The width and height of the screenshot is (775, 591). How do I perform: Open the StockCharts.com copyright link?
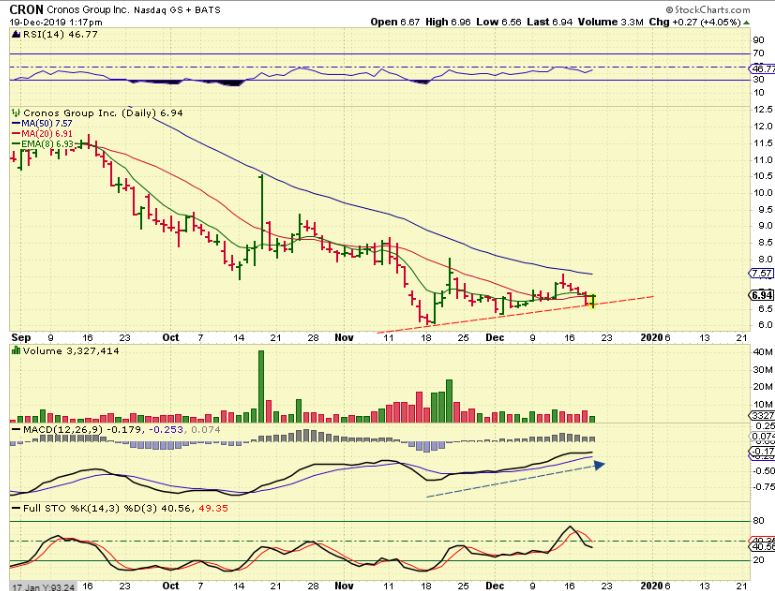click(x=708, y=9)
